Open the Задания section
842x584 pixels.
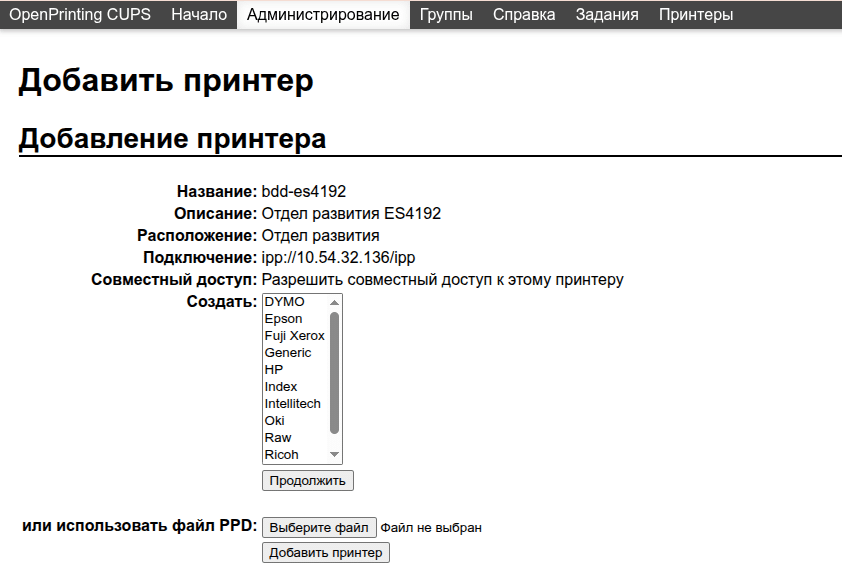[x=607, y=15]
